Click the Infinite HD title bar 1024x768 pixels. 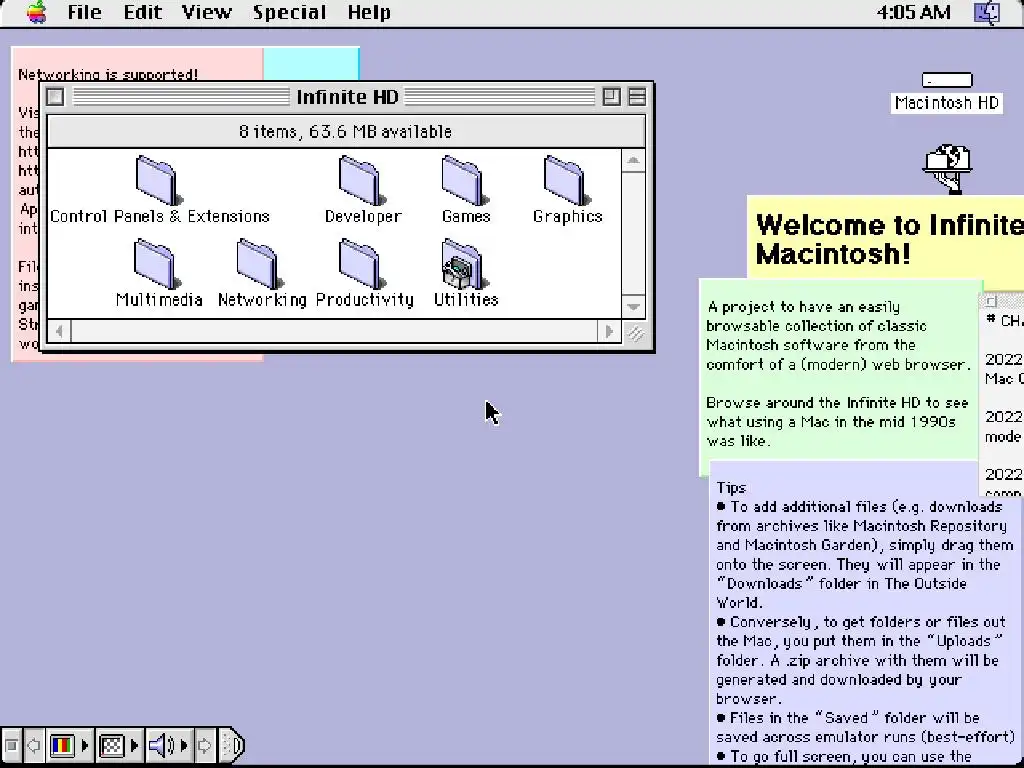(347, 97)
